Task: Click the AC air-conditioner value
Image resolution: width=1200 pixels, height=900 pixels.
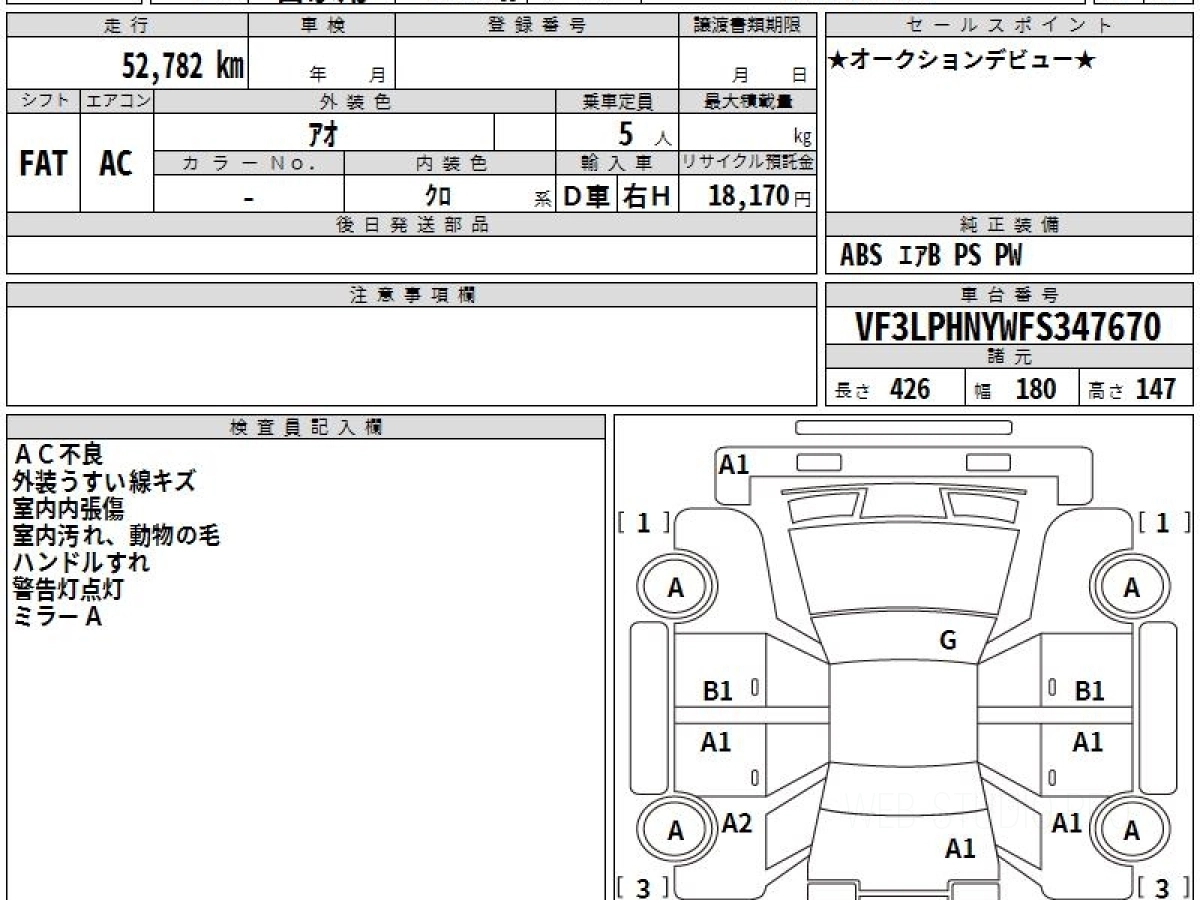Action: 116,163
